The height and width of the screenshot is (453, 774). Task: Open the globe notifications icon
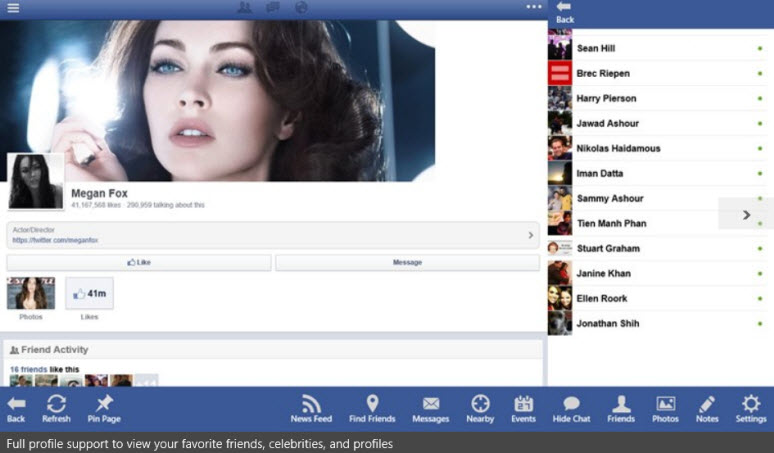pos(301,7)
